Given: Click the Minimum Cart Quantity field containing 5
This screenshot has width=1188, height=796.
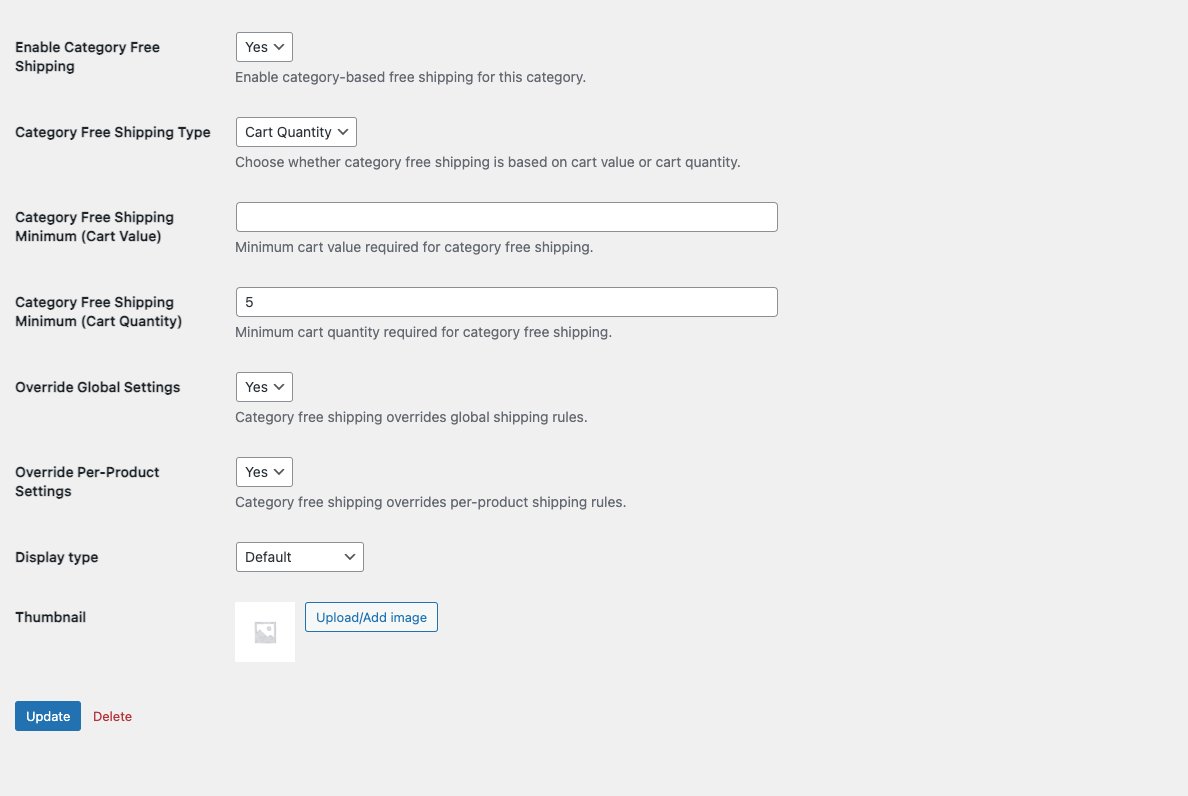Looking at the screenshot, I should (x=506, y=302).
